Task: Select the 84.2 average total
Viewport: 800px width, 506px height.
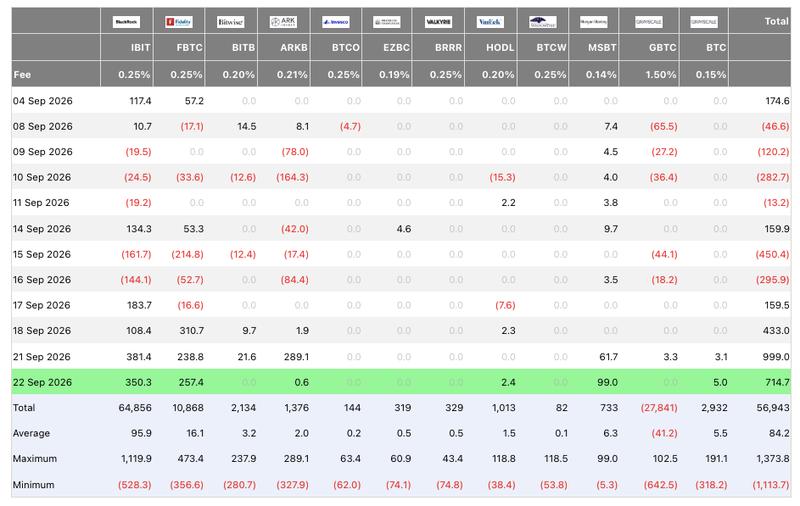Action: click(779, 434)
